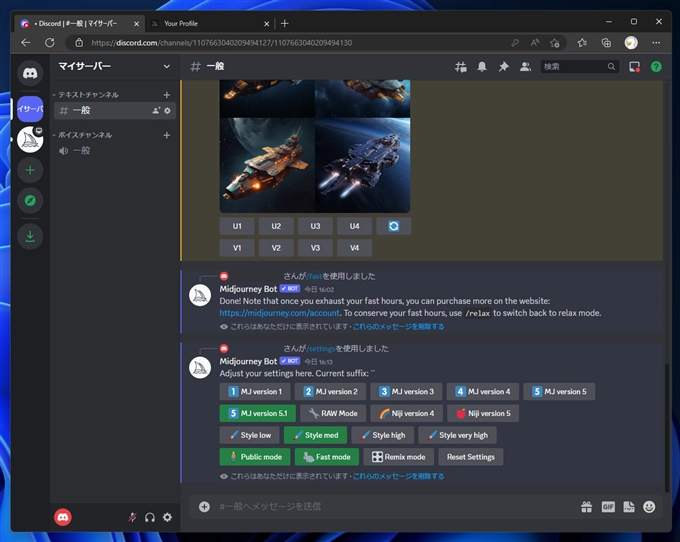This screenshot has width=680, height=542.
Task: Open the emoji picker
Action: (649, 506)
